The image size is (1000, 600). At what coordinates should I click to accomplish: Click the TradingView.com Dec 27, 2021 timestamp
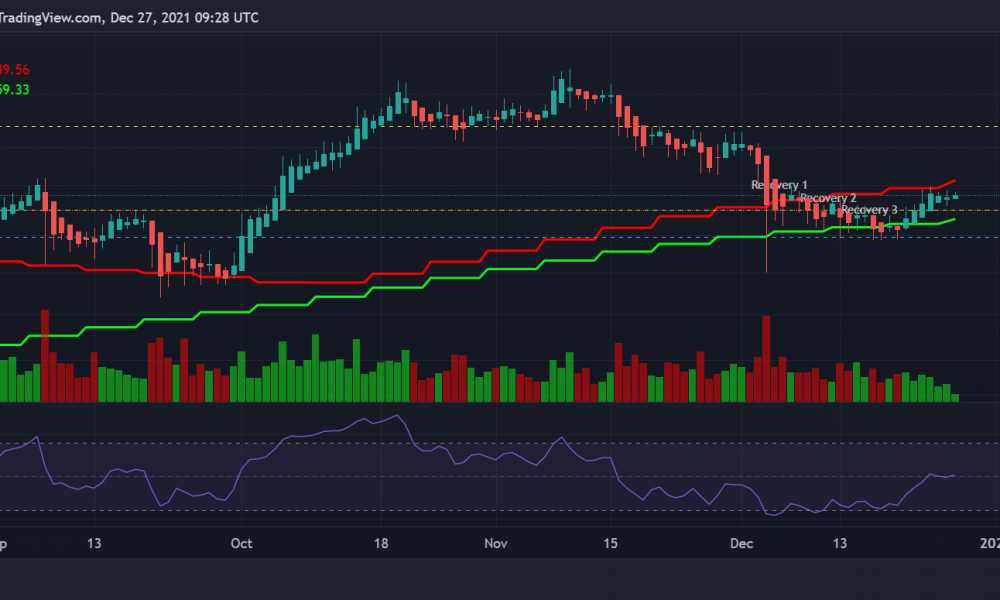click(129, 18)
